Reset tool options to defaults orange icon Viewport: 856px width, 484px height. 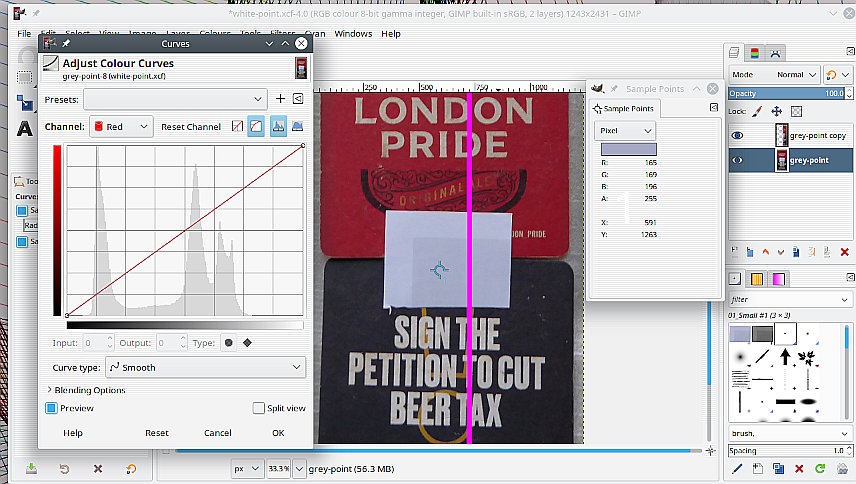click(x=131, y=468)
